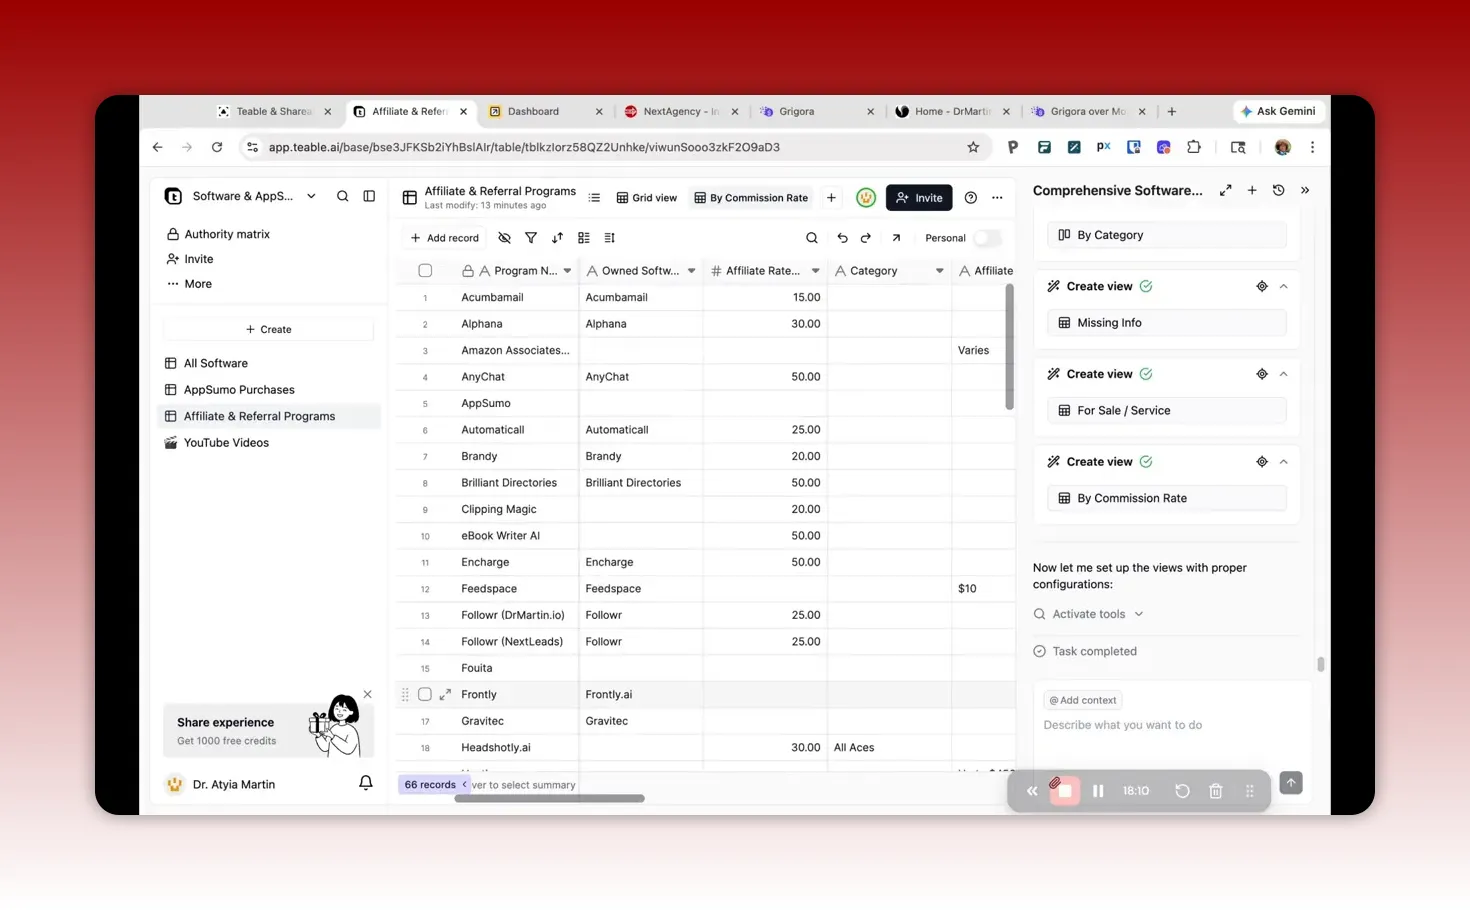Enable the Personal view toggle
The width and height of the screenshot is (1470, 910).
tap(987, 238)
